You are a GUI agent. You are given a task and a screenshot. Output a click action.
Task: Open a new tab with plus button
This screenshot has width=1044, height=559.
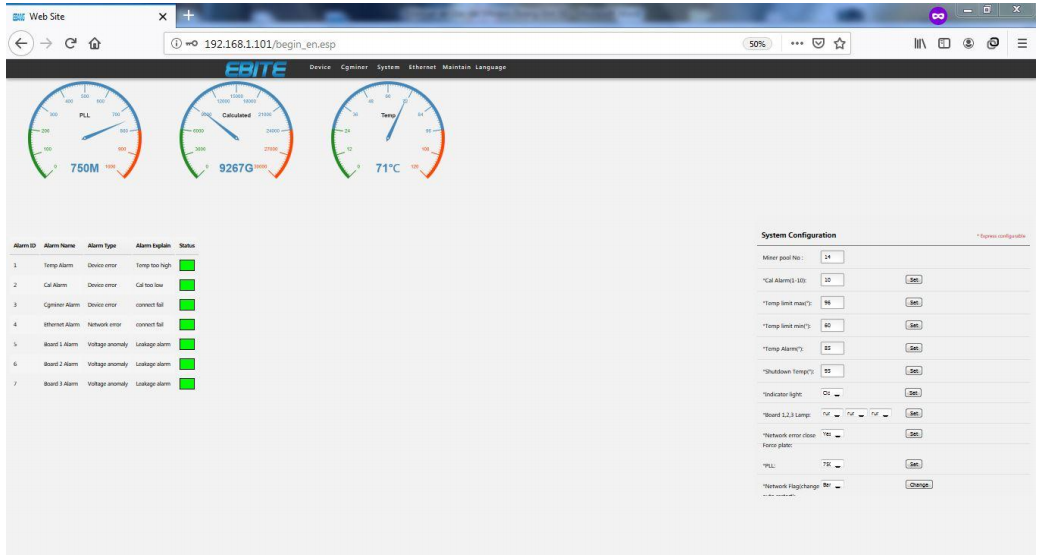point(188,15)
